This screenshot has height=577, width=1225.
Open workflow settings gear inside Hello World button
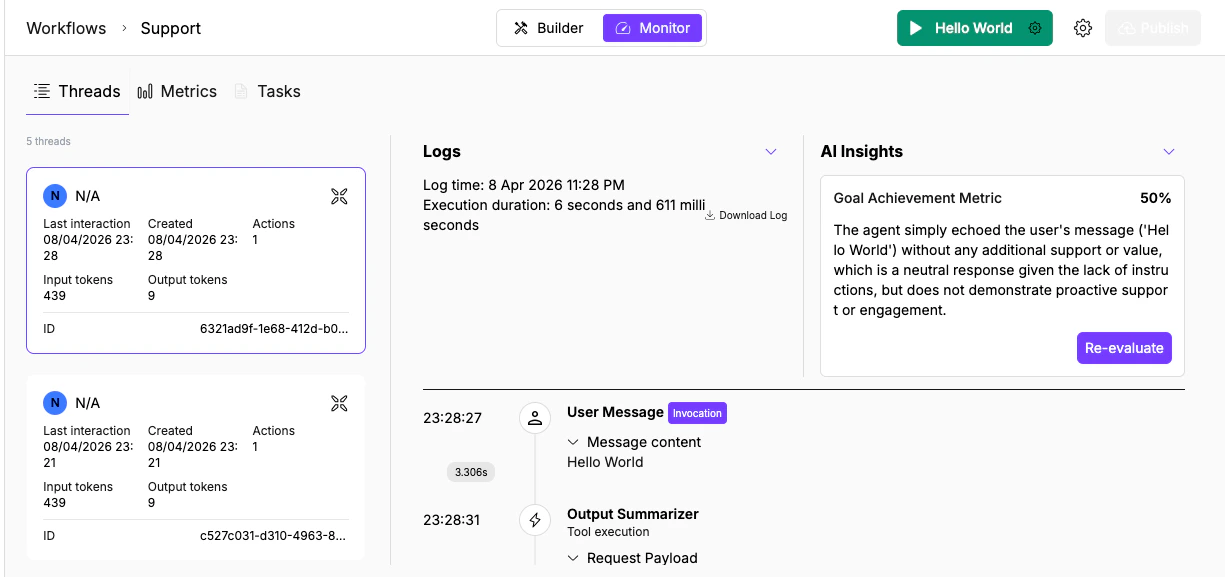1036,27
